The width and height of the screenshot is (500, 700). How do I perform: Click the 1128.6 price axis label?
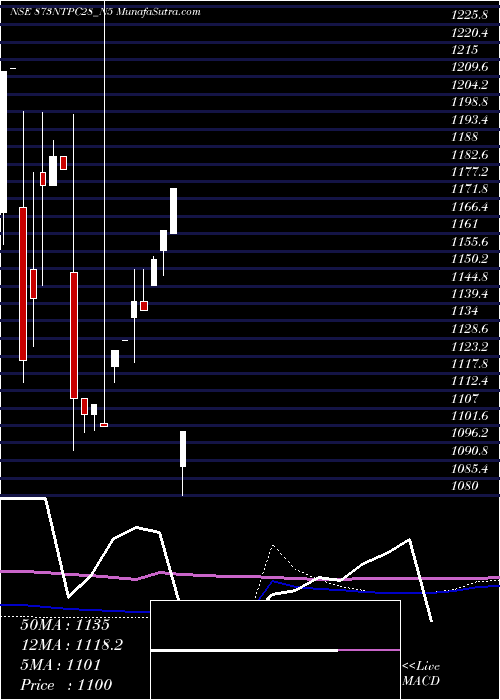click(469, 329)
